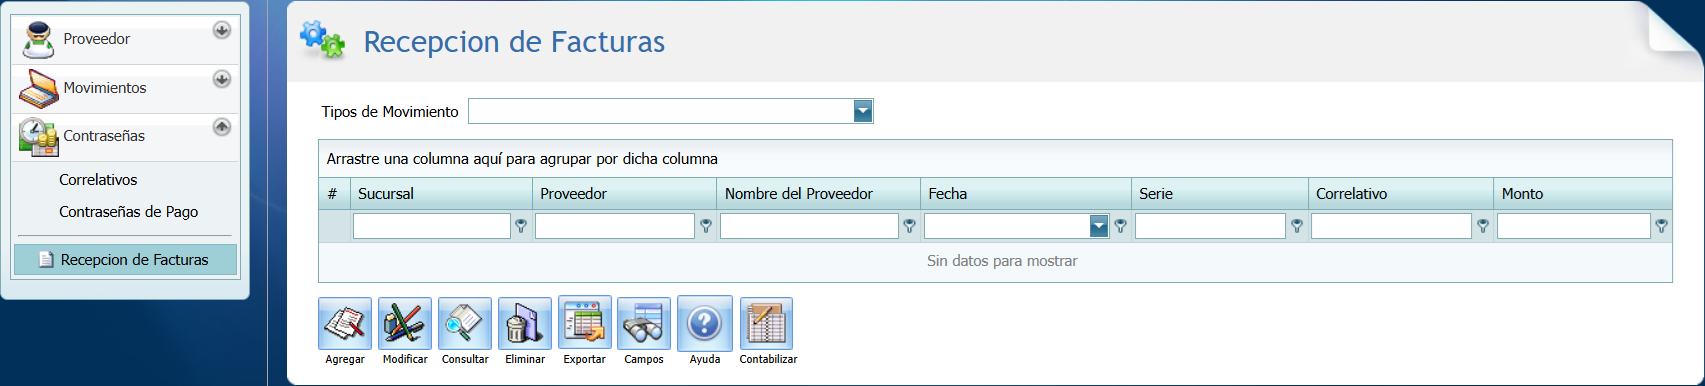The image size is (1705, 386).
Task: Click the Contraseñas clock-and-coins icon
Action: pyautogui.click(x=38, y=137)
